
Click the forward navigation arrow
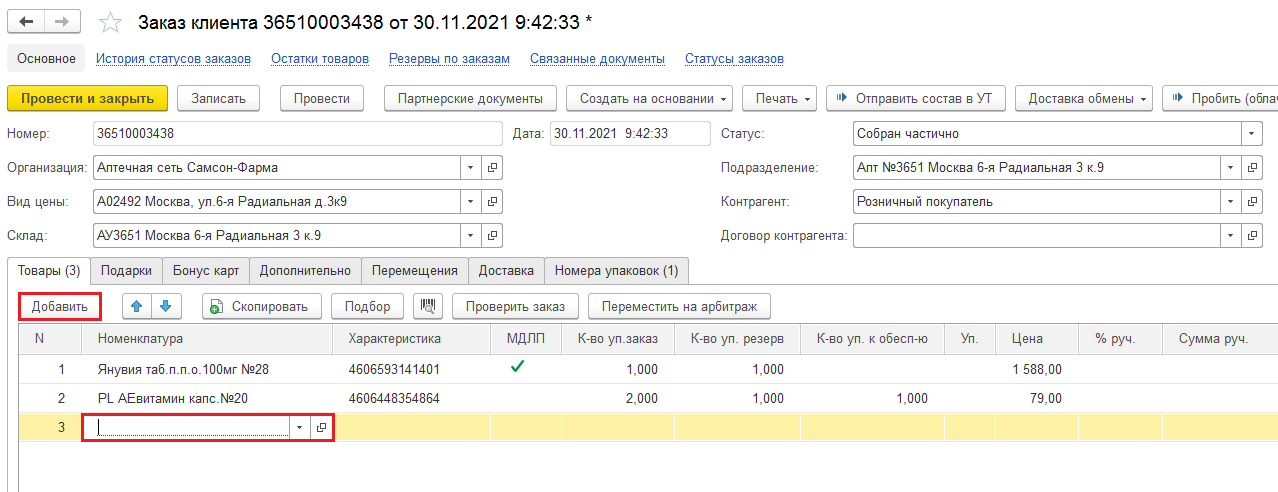pos(63,21)
